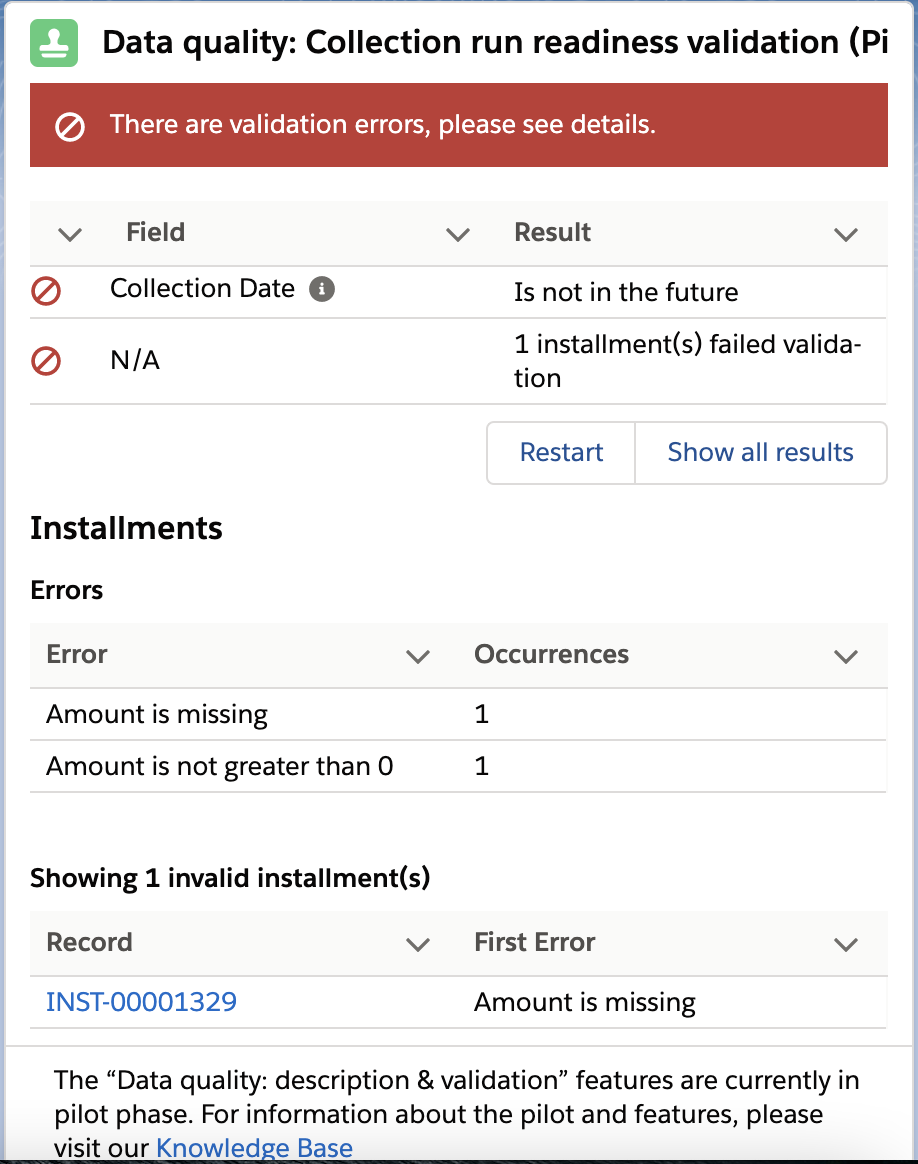This screenshot has width=918, height=1164.
Task: Click the prohibition icon in error banner
Action: coord(68,124)
